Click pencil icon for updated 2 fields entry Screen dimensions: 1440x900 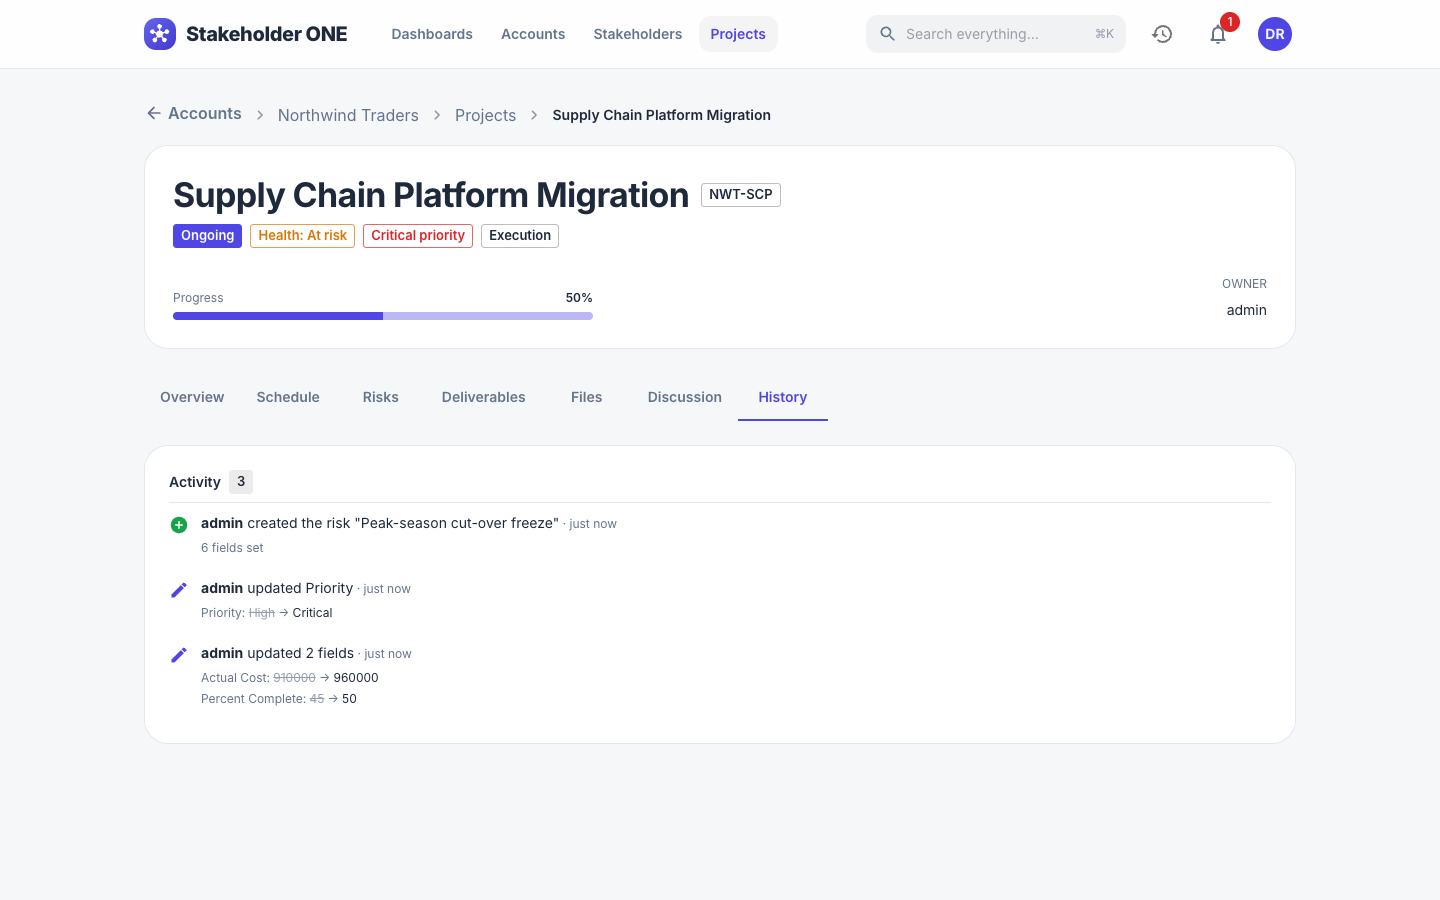pyautogui.click(x=179, y=655)
